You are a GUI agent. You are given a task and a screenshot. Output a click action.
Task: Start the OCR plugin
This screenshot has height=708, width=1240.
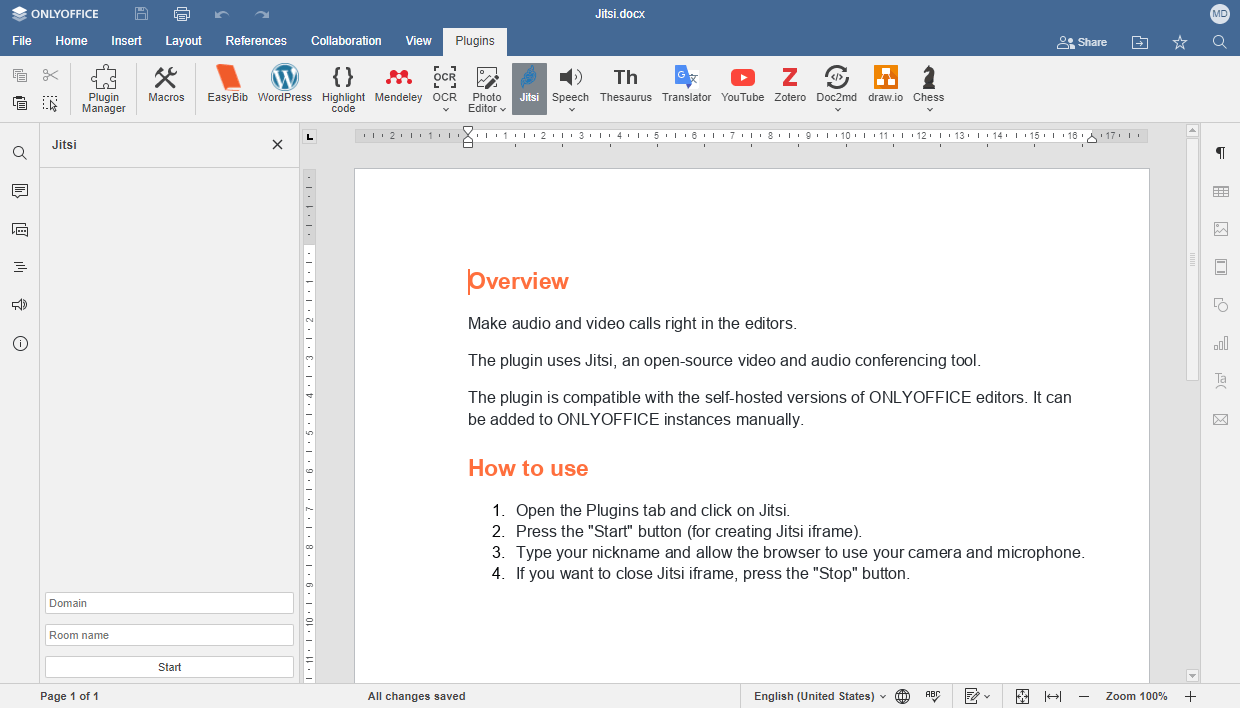[445, 82]
